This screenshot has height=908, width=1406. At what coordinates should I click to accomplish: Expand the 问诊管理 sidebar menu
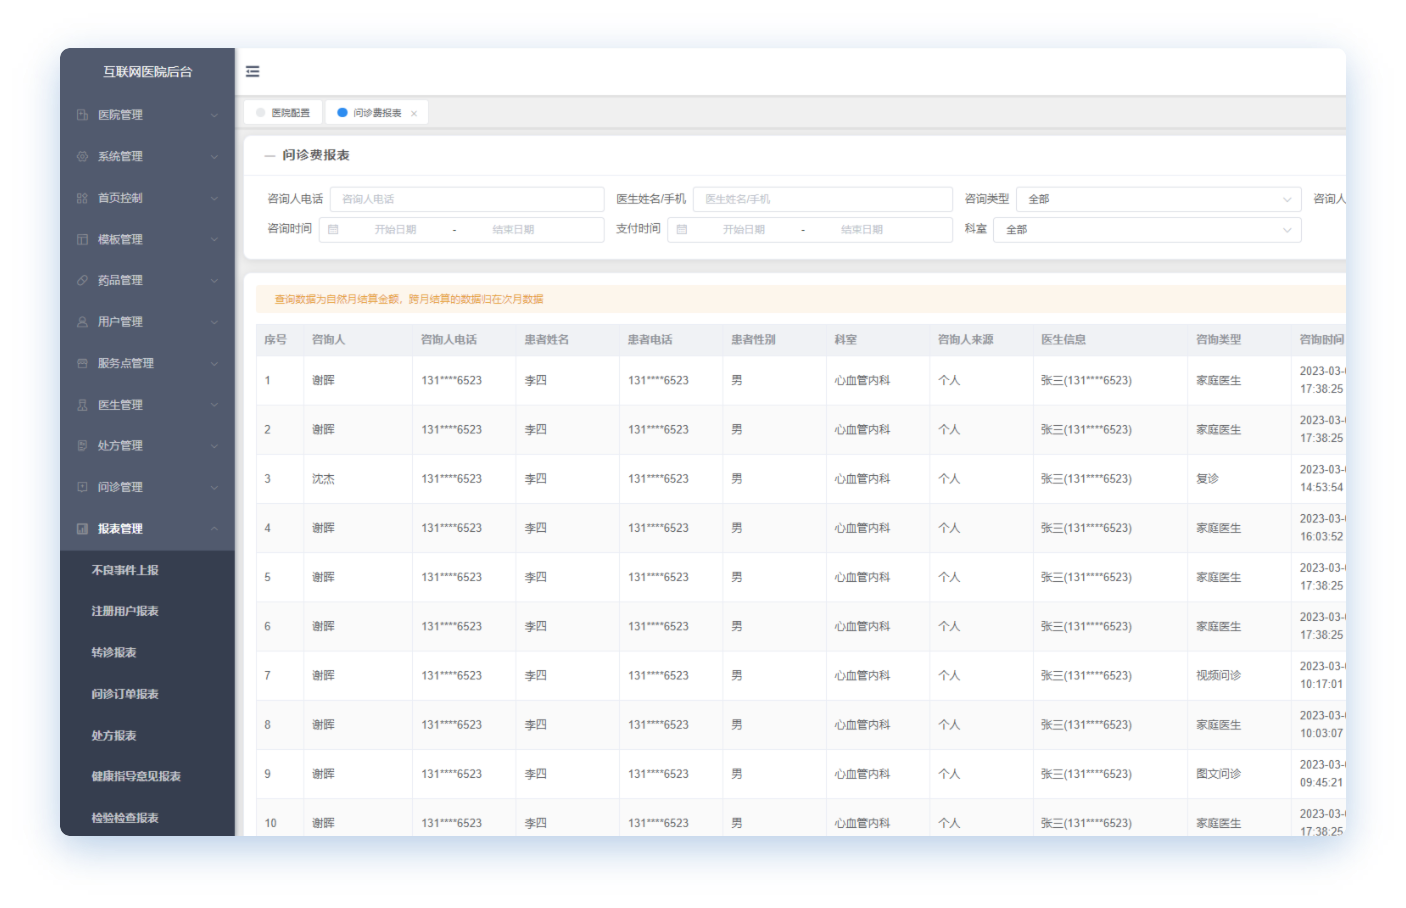147,488
